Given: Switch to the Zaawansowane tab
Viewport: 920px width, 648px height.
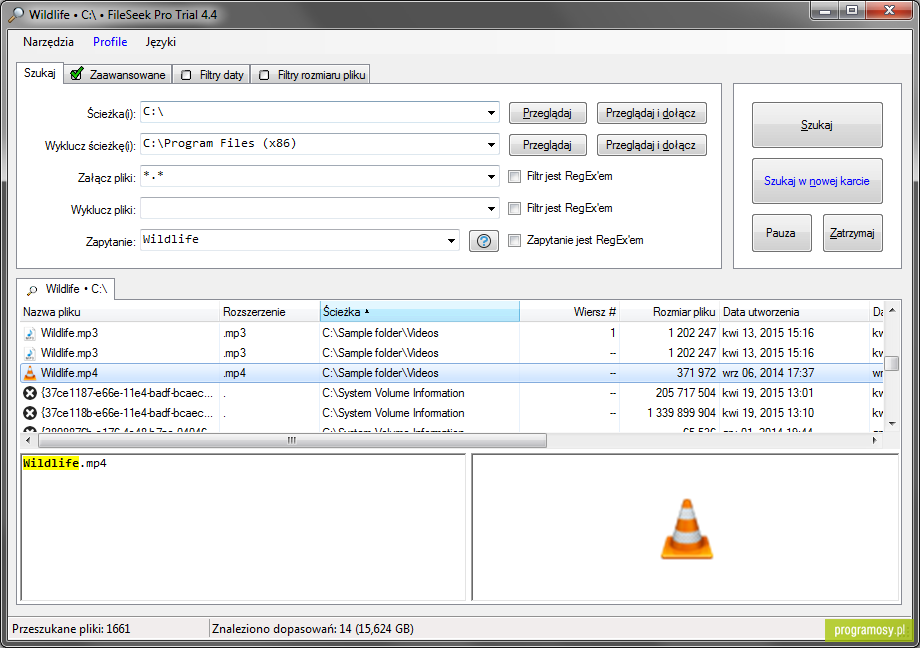Looking at the screenshot, I should point(119,75).
